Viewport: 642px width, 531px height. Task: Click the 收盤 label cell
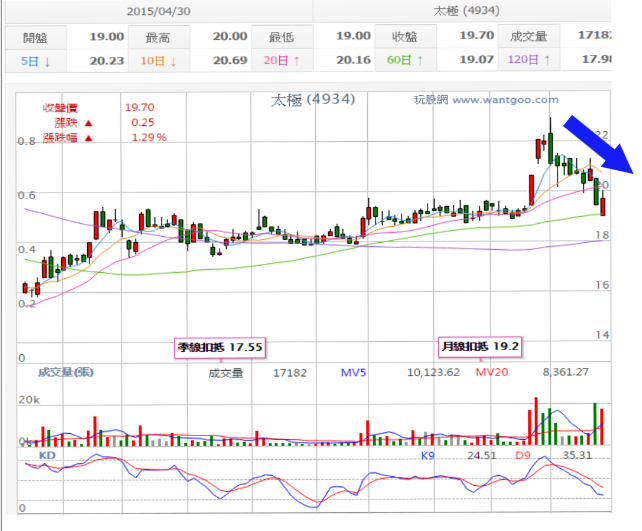pos(405,37)
